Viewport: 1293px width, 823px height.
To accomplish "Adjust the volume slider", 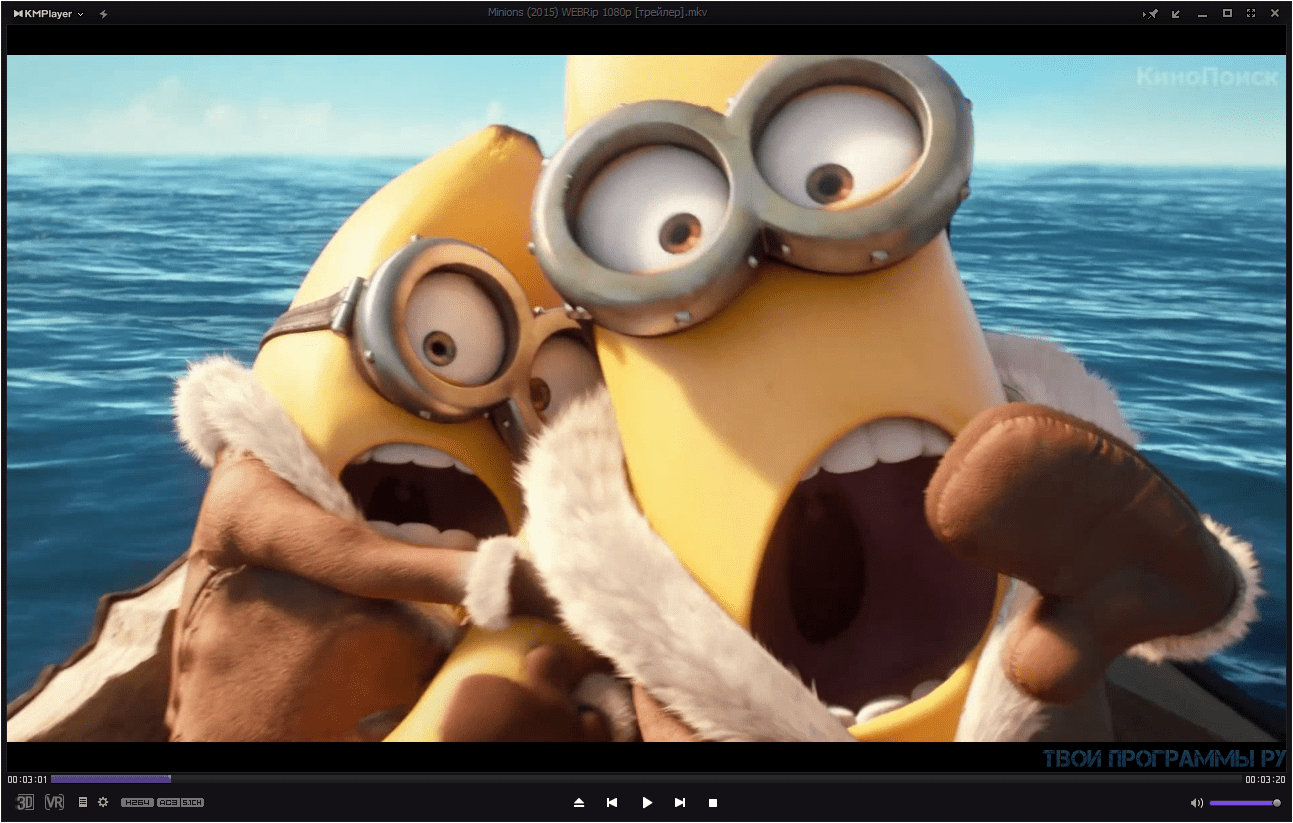I will click(1245, 802).
